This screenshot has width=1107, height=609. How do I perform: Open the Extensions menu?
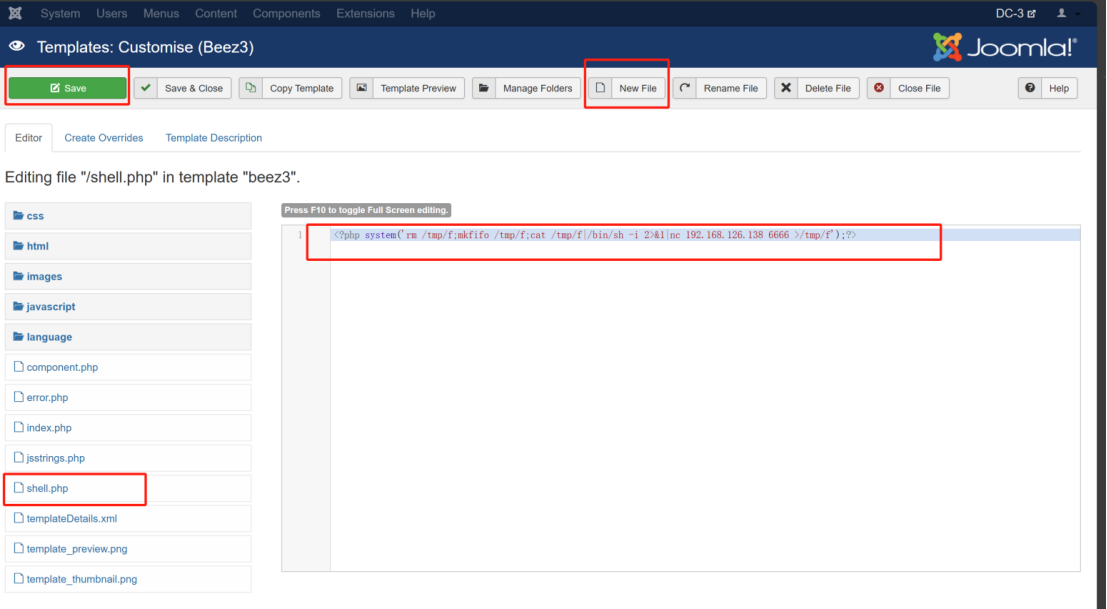coord(366,13)
